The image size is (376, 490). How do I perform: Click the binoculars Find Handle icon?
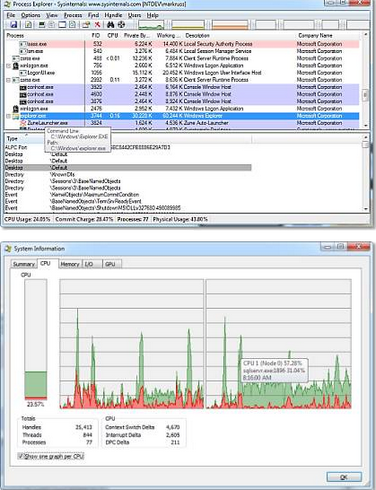pos(111,25)
